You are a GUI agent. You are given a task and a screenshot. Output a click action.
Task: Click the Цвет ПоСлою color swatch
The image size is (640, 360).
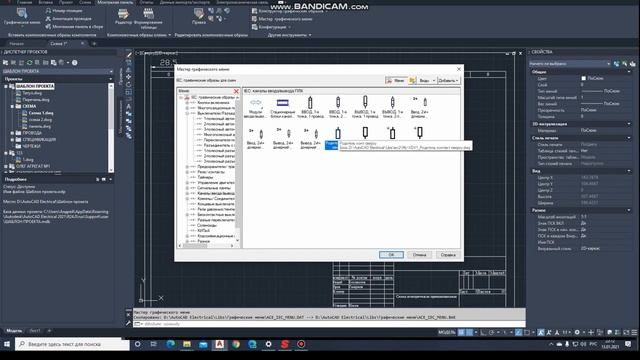[x=583, y=78]
